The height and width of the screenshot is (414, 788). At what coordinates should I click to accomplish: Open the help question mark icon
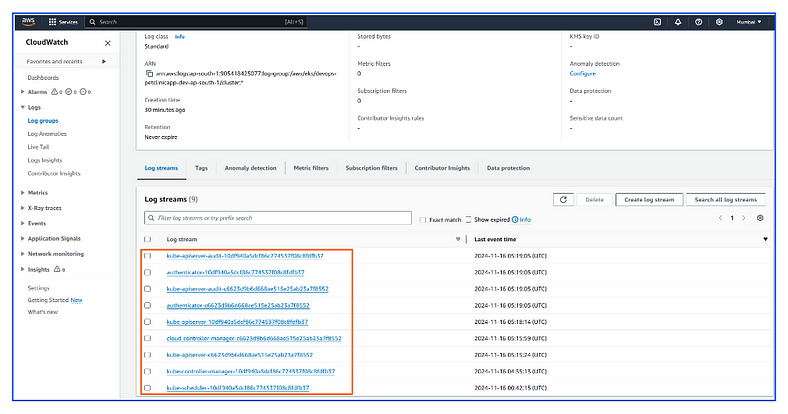click(x=699, y=22)
